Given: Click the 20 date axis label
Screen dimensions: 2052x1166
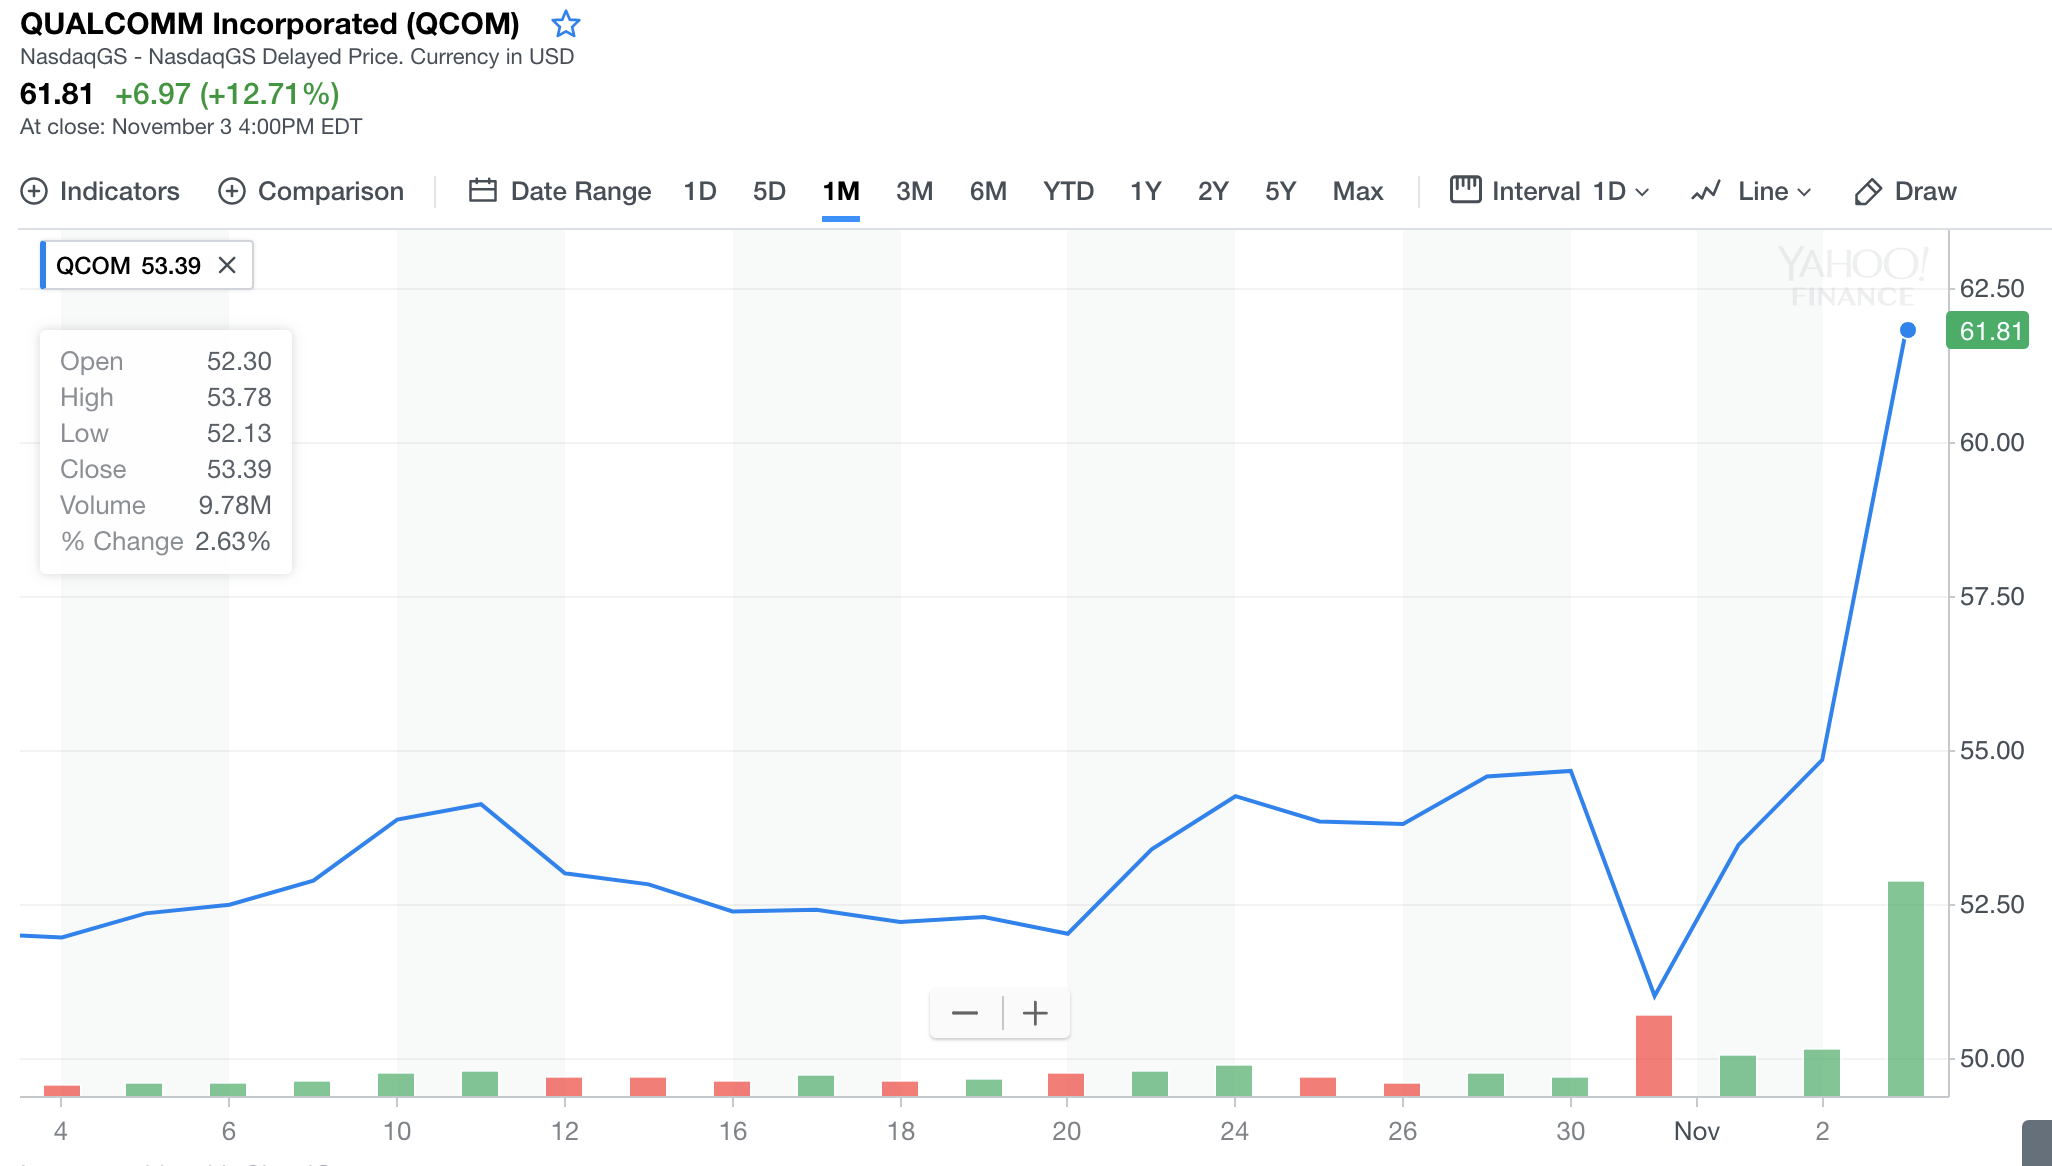Looking at the screenshot, I should click(x=1066, y=1131).
